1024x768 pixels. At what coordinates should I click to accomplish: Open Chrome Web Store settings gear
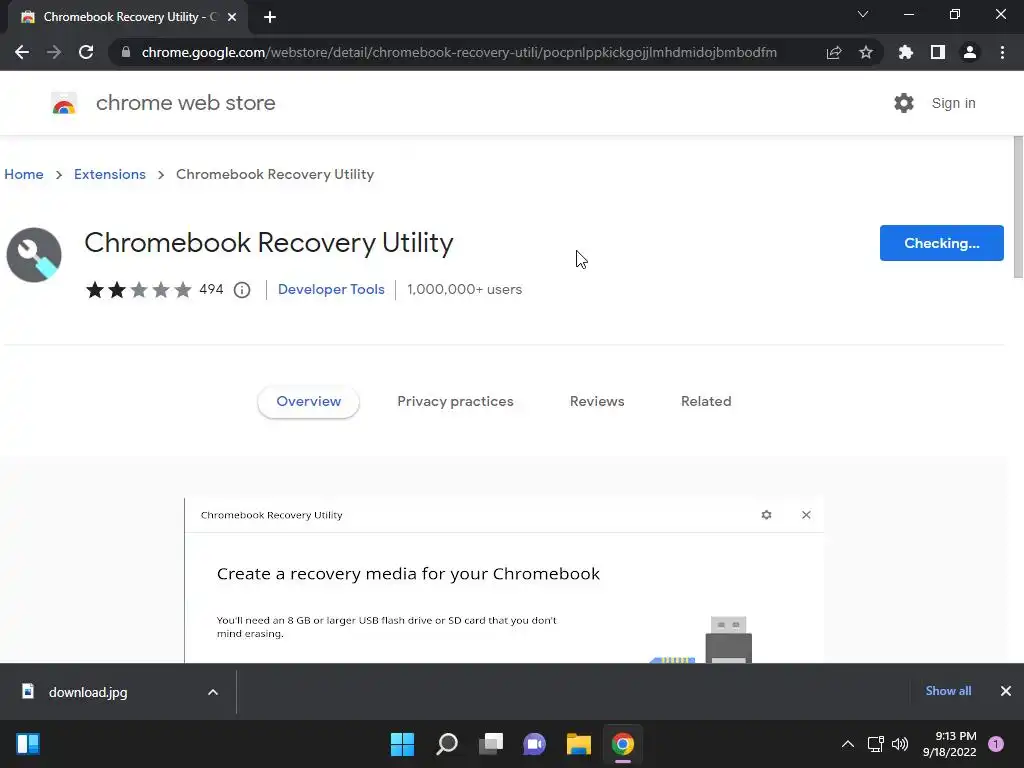(904, 103)
